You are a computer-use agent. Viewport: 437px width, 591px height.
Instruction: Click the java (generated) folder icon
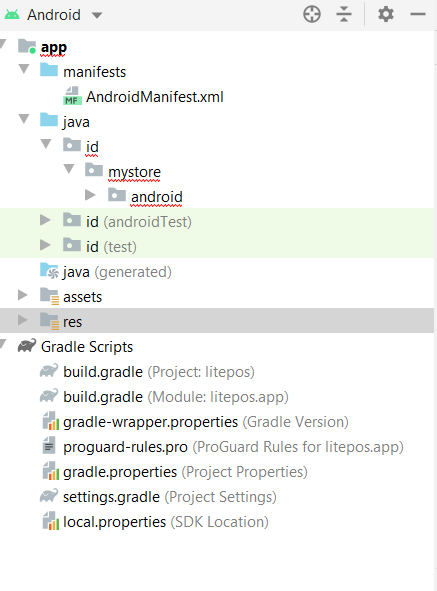pyautogui.click(x=49, y=271)
